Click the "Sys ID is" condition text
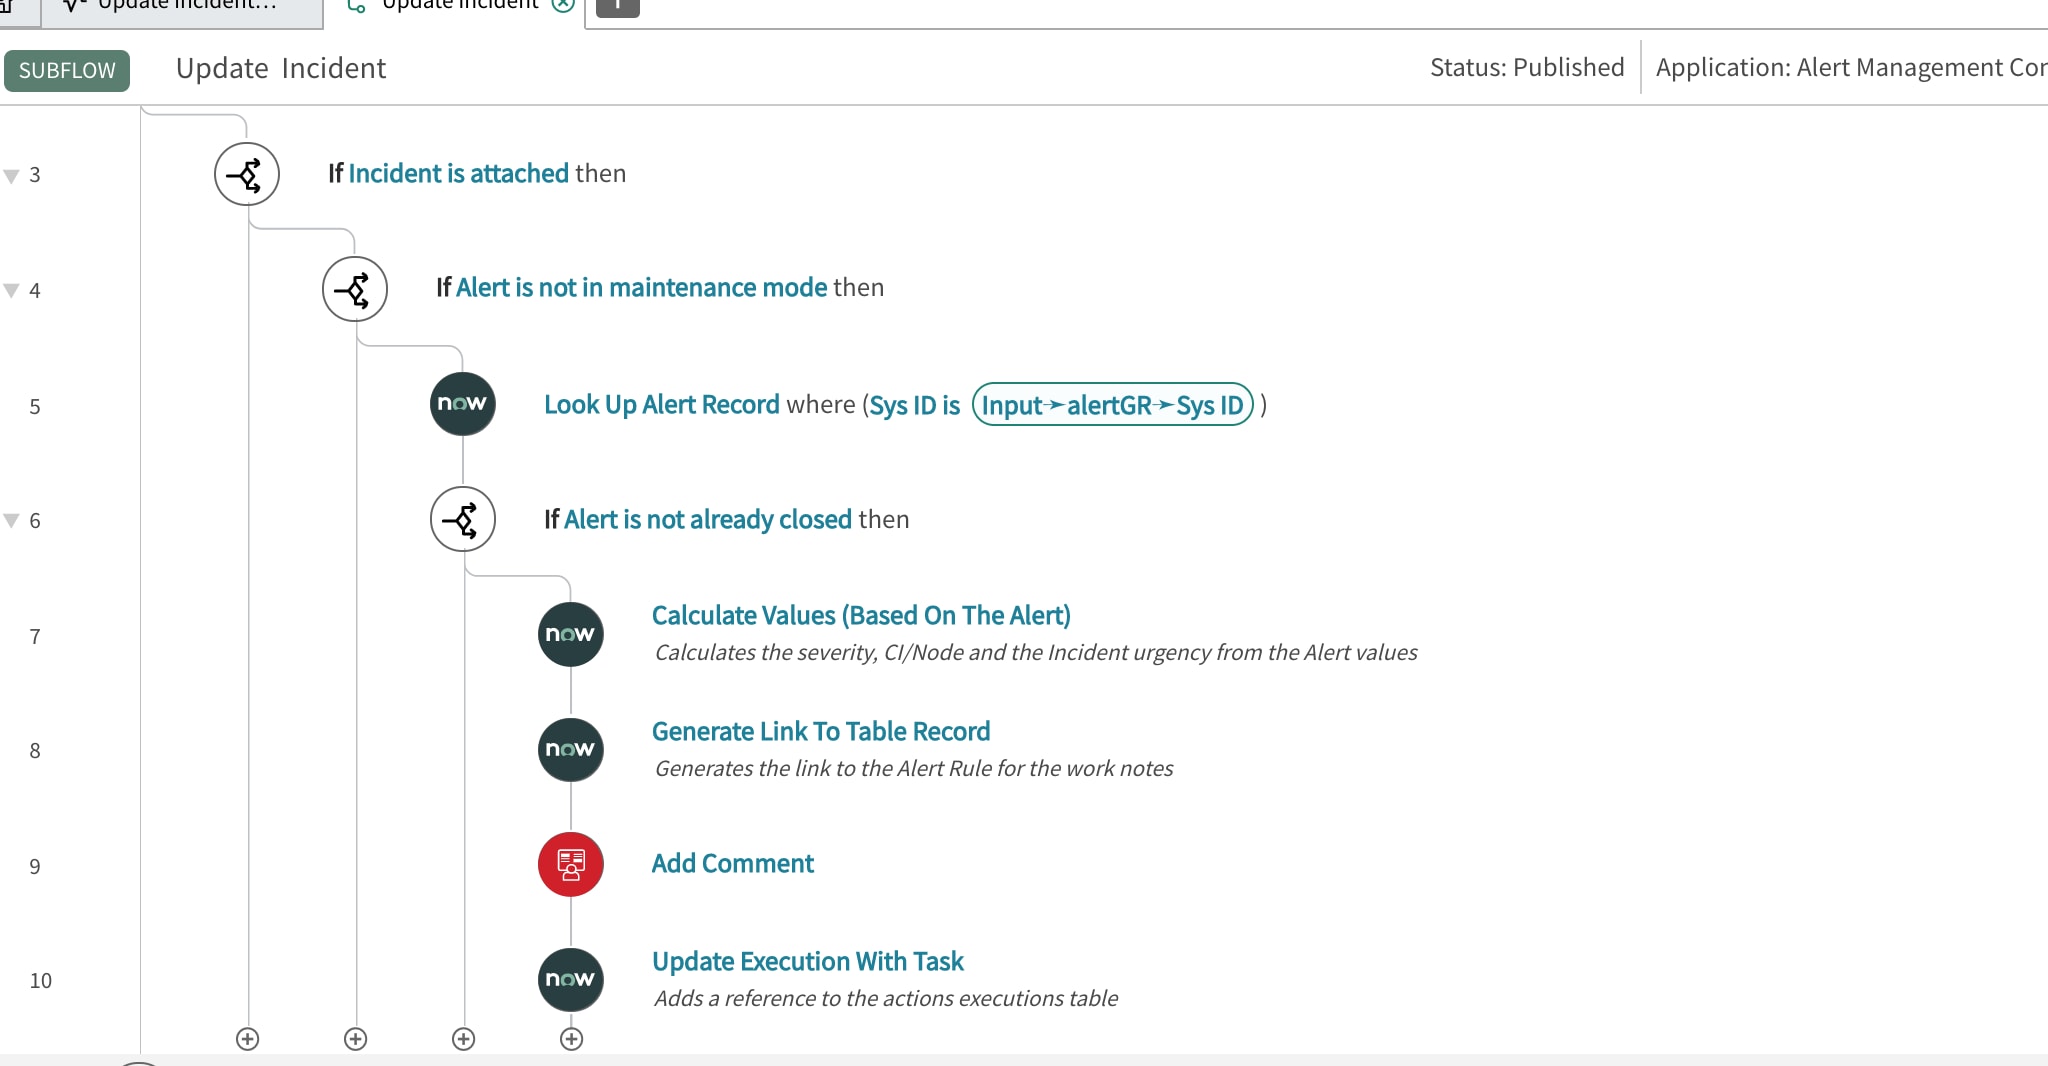Screen dimensions: 2048x1066 coord(914,405)
